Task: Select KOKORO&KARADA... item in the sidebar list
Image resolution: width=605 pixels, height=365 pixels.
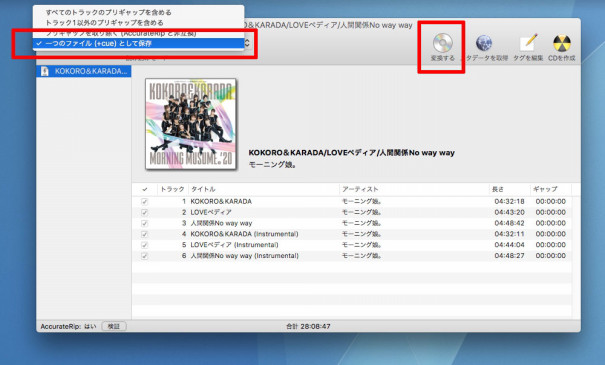Action: tap(84, 71)
